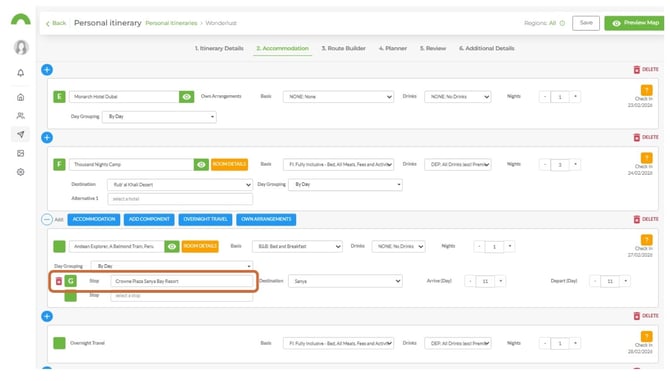Click the Personal Itineraries breadcrumb link
Screen dimensions: 670x381
click(171, 23)
